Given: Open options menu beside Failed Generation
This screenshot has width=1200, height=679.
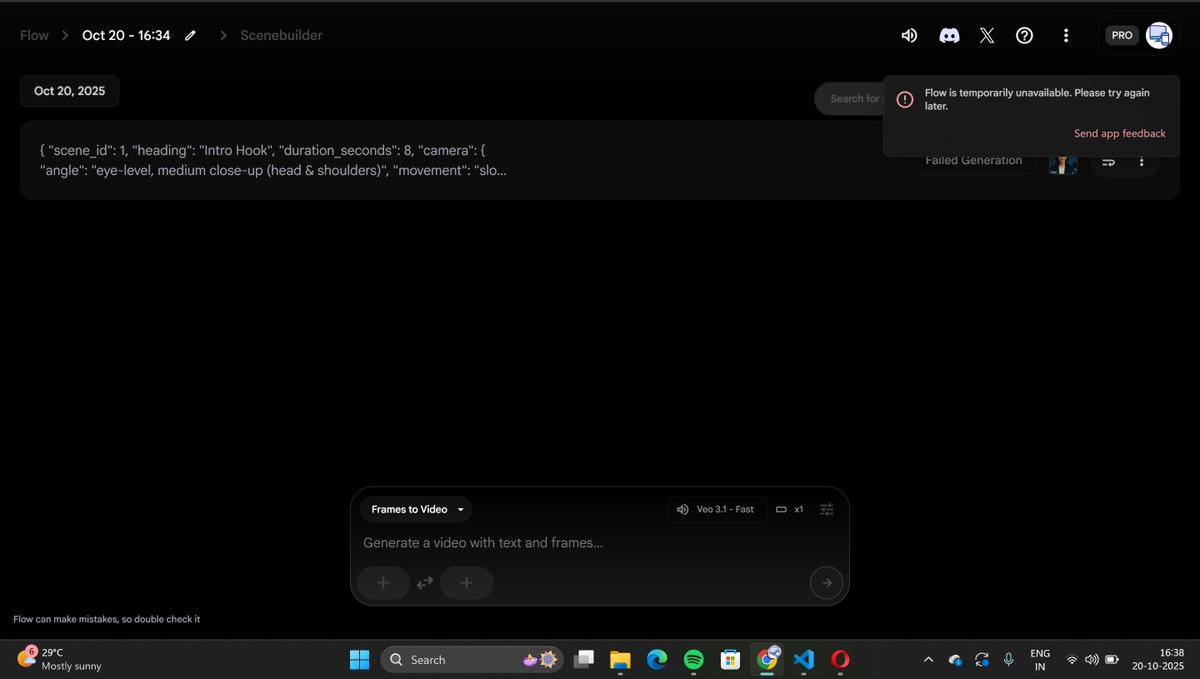Looking at the screenshot, I should click(x=1141, y=160).
